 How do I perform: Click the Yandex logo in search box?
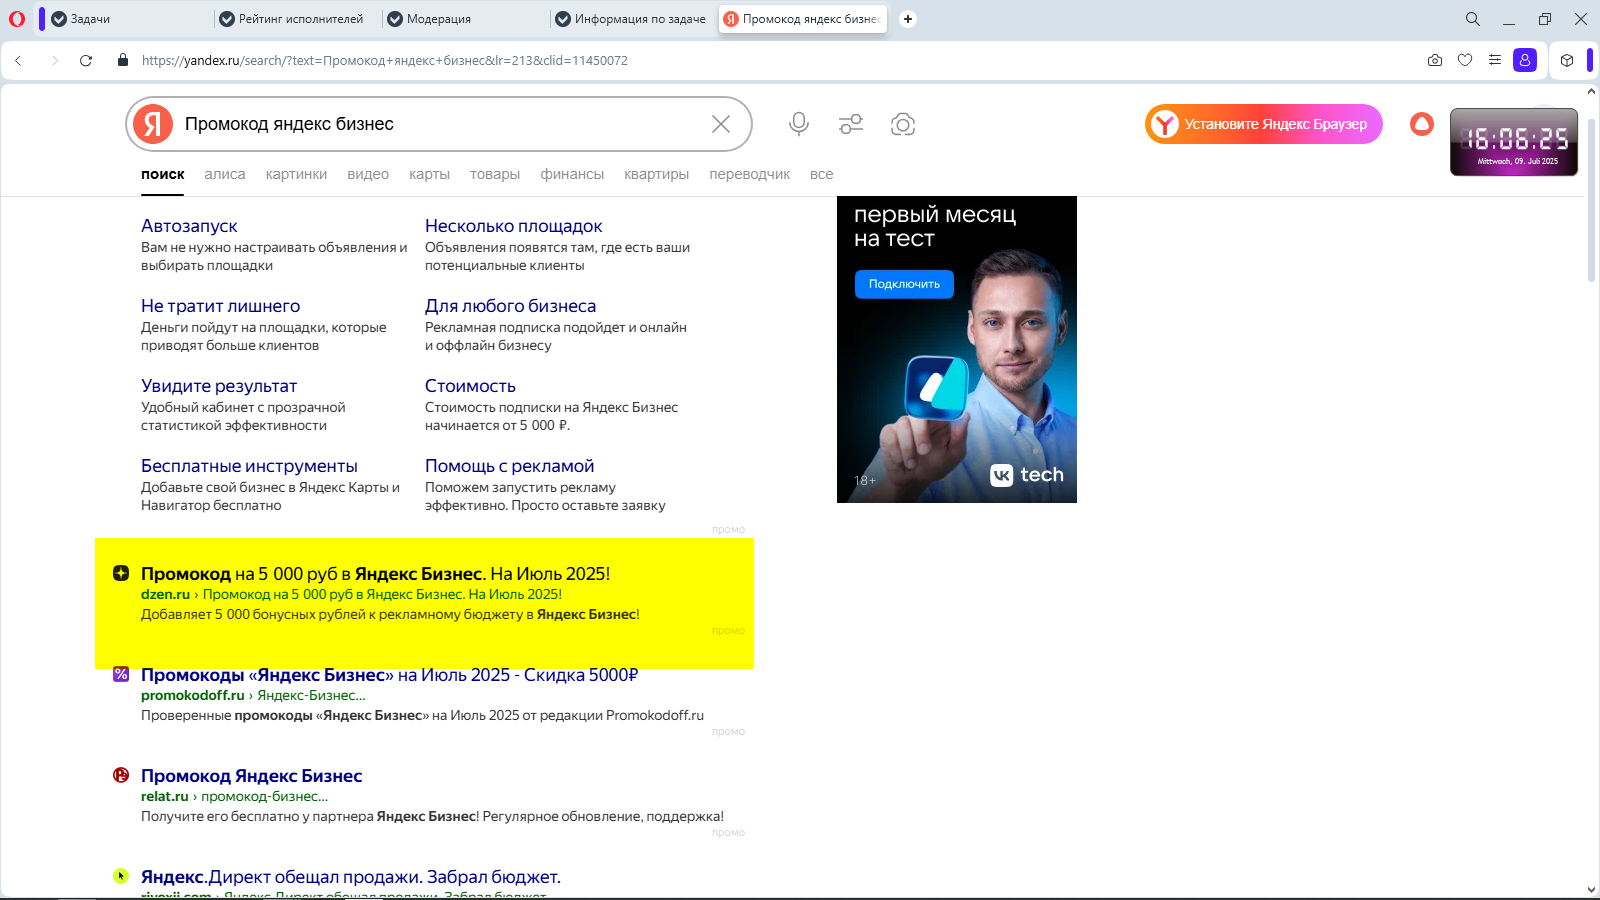pos(153,124)
